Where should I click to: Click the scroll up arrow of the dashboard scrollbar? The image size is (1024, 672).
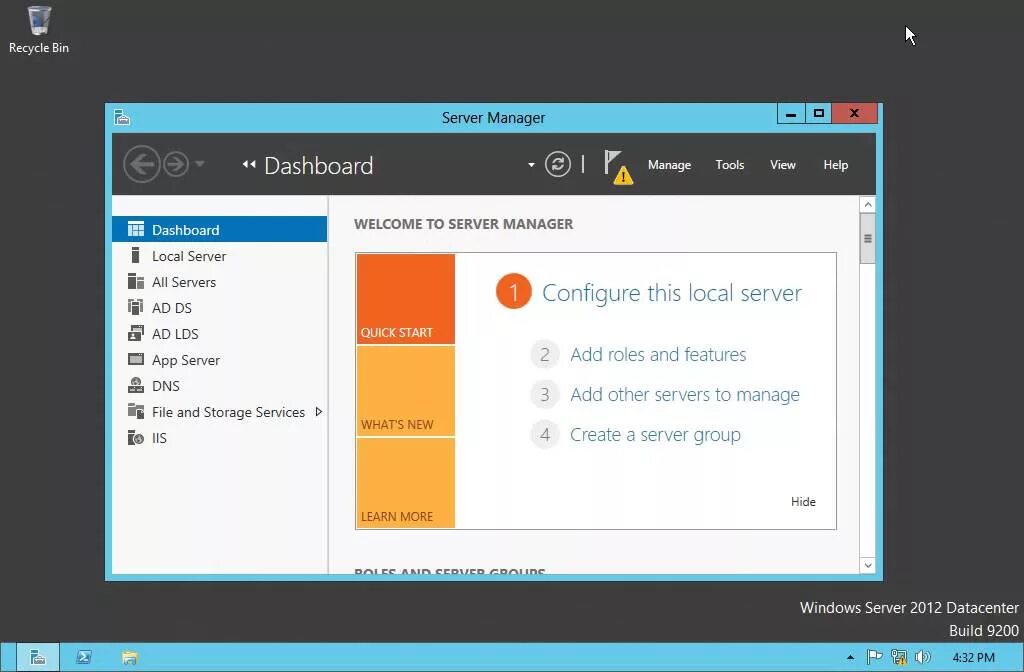pyautogui.click(x=868, y=204)
